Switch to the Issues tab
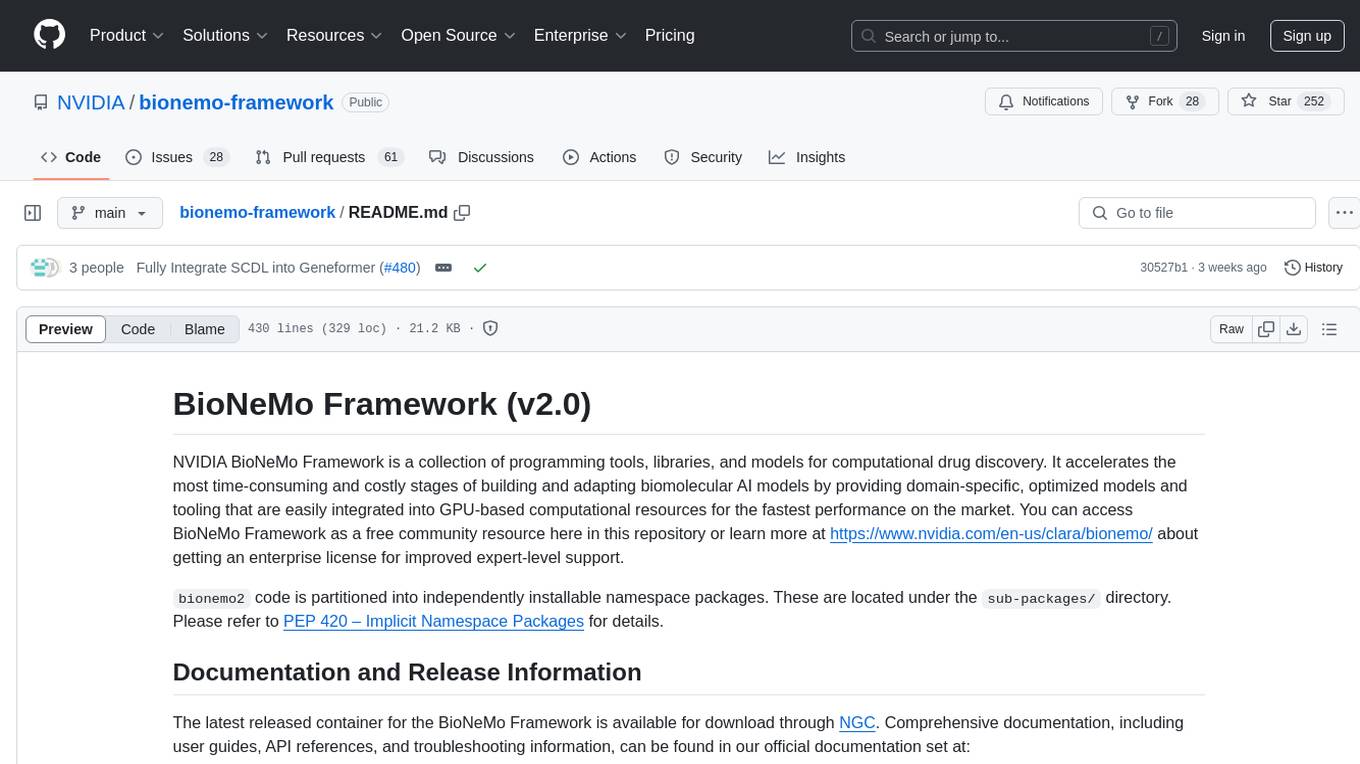 pos(177,157)
